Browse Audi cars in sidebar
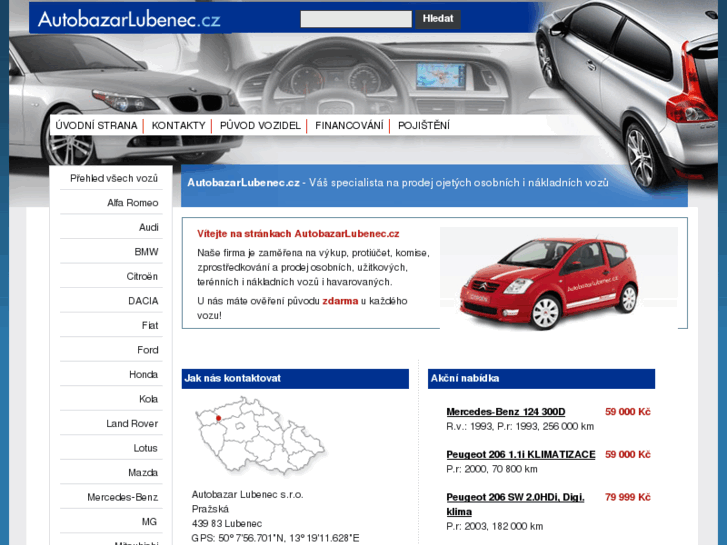Screen dimensions: 727x545 (x=148, y=227)
